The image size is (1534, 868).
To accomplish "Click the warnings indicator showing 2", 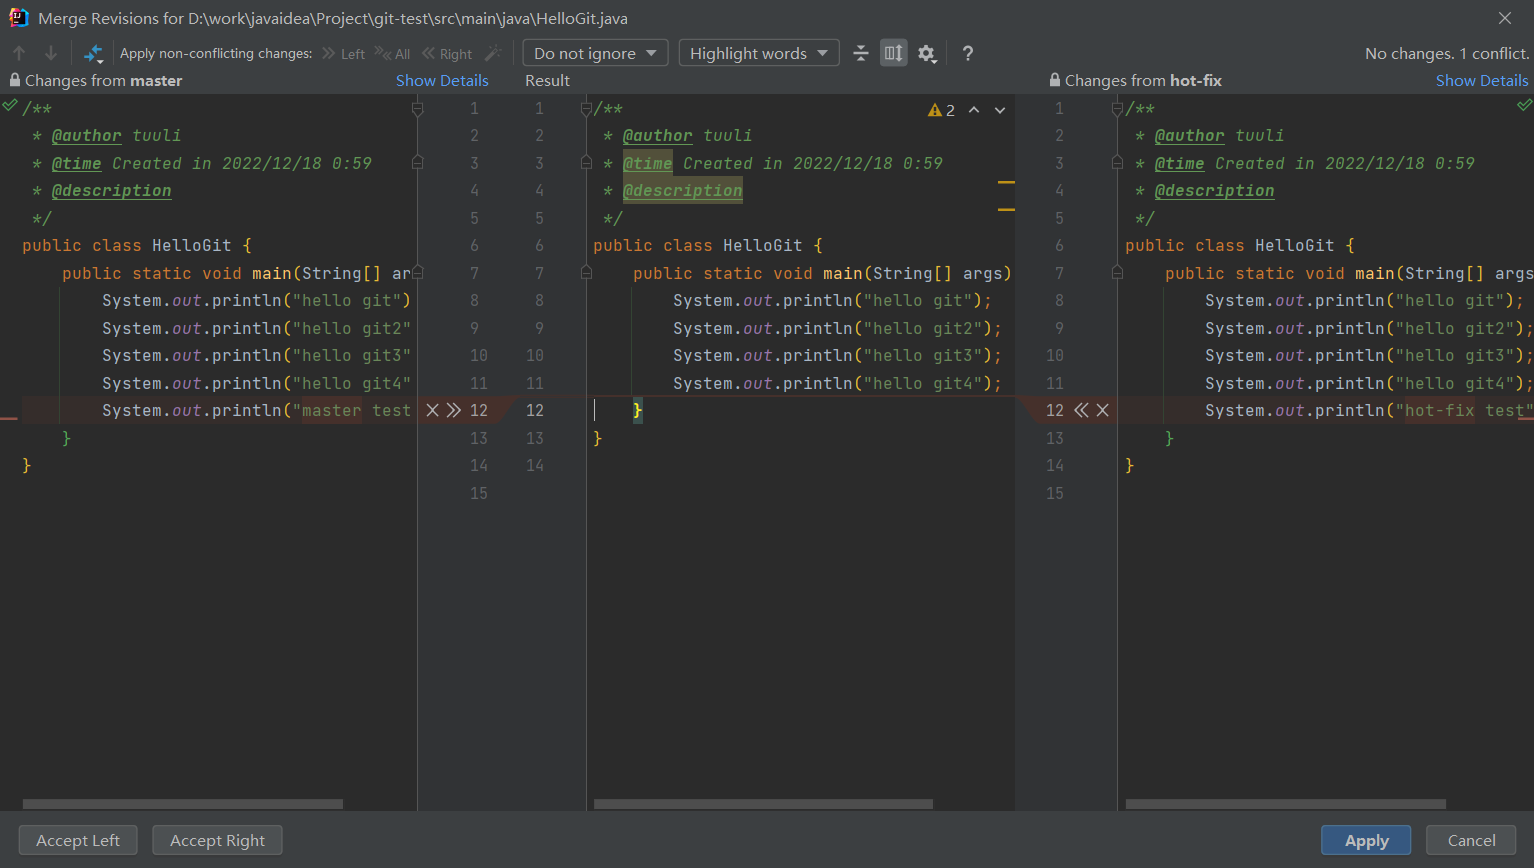I will point(941,110).
